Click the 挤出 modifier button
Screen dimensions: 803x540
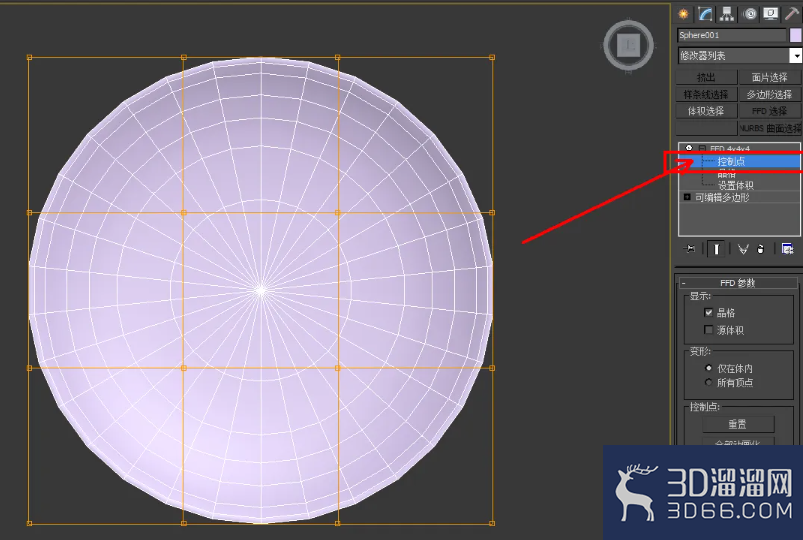point(706,77)
